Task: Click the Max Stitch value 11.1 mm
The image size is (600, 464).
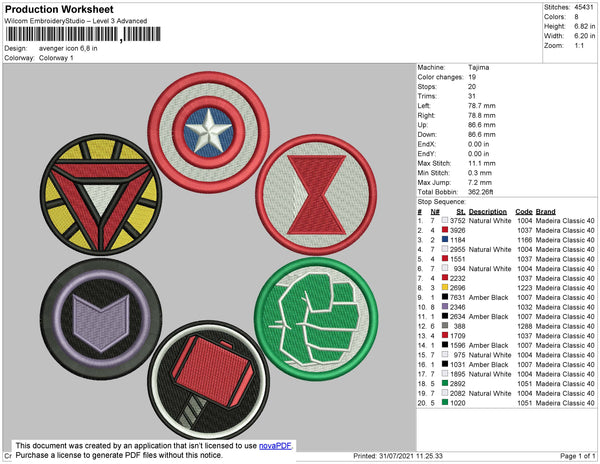Action: tap(482, 163)
